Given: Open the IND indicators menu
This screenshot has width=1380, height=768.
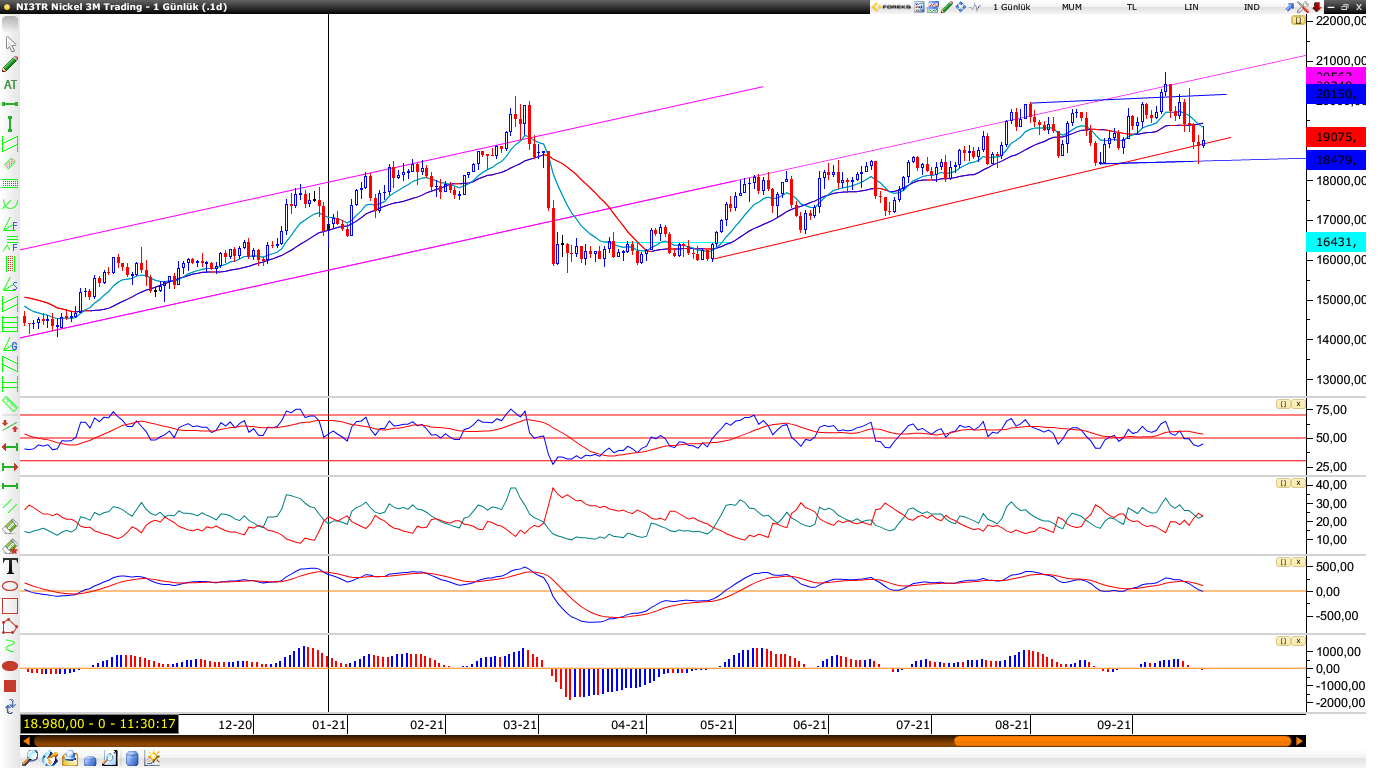Looking at the screenshot, I should [1252, 7].
